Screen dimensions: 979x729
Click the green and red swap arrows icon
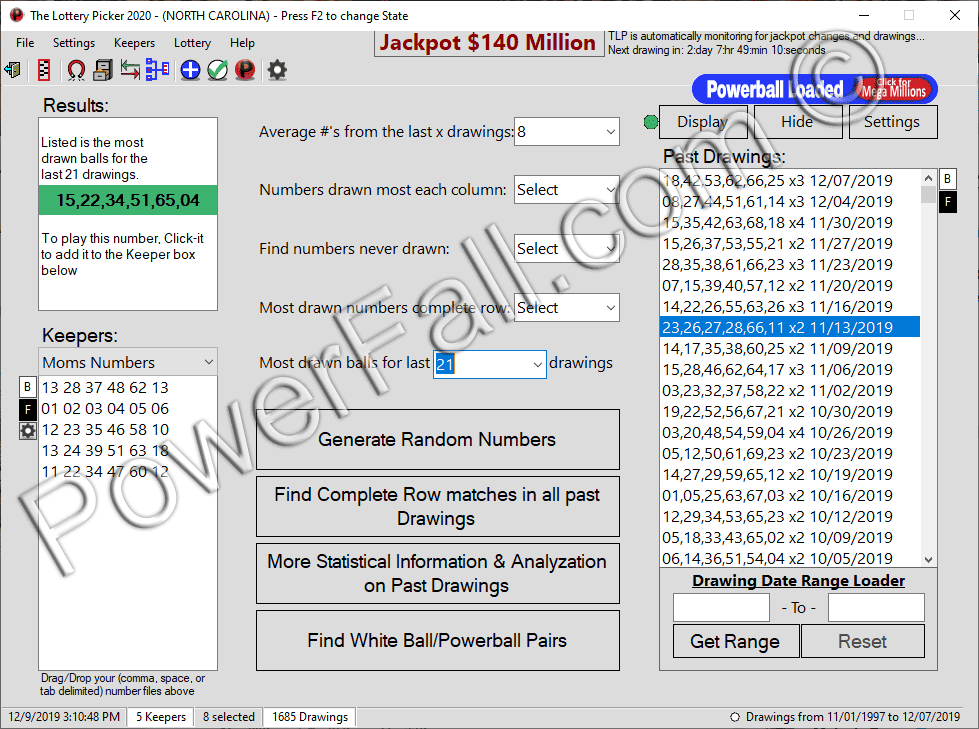[x=130, y=70]
